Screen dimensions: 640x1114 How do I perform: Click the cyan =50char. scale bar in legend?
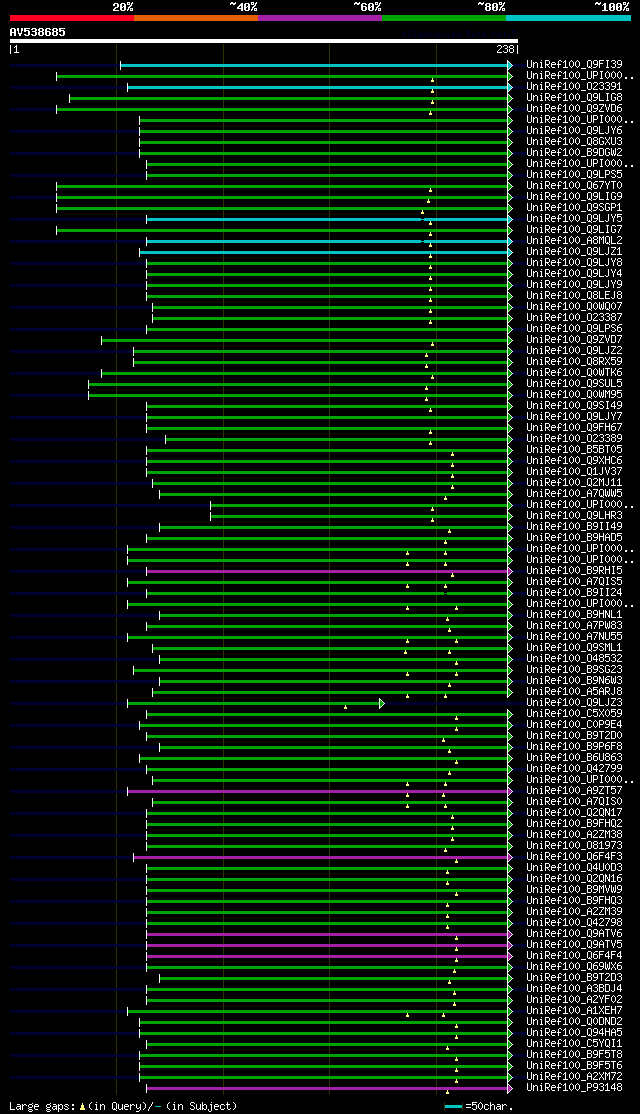pos(453,1107)
